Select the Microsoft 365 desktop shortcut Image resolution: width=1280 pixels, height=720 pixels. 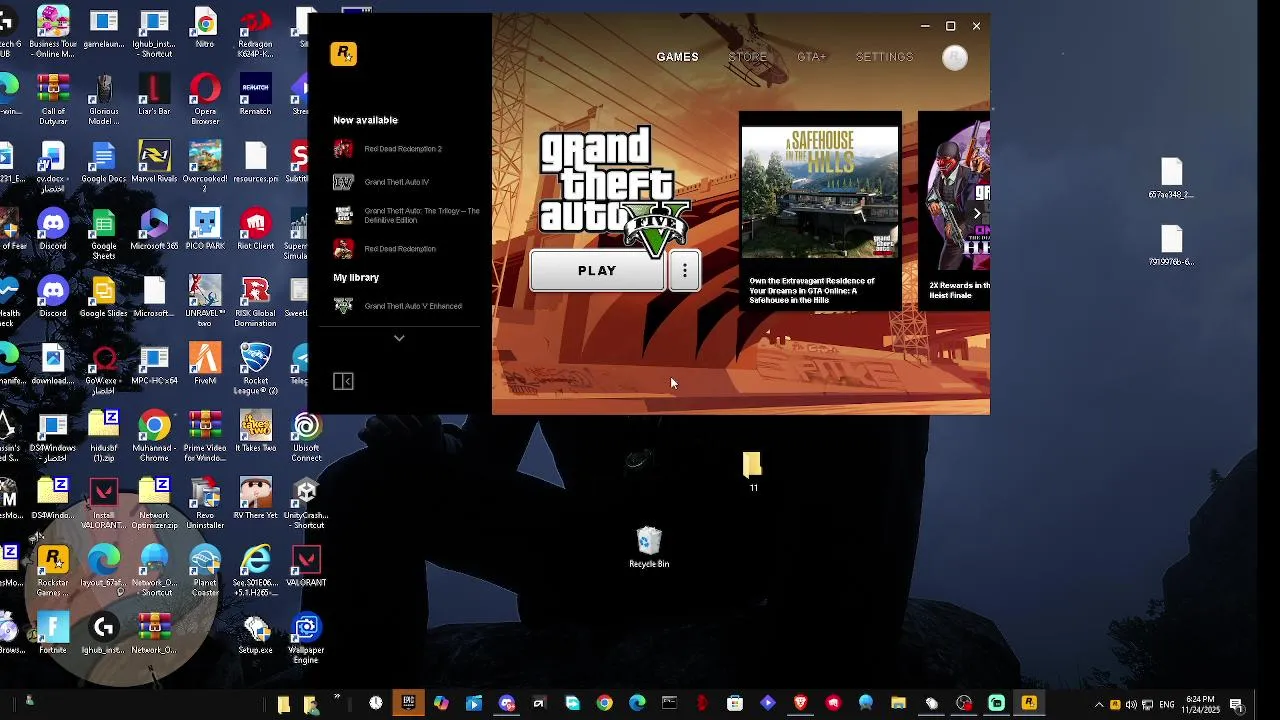[154, 230]
